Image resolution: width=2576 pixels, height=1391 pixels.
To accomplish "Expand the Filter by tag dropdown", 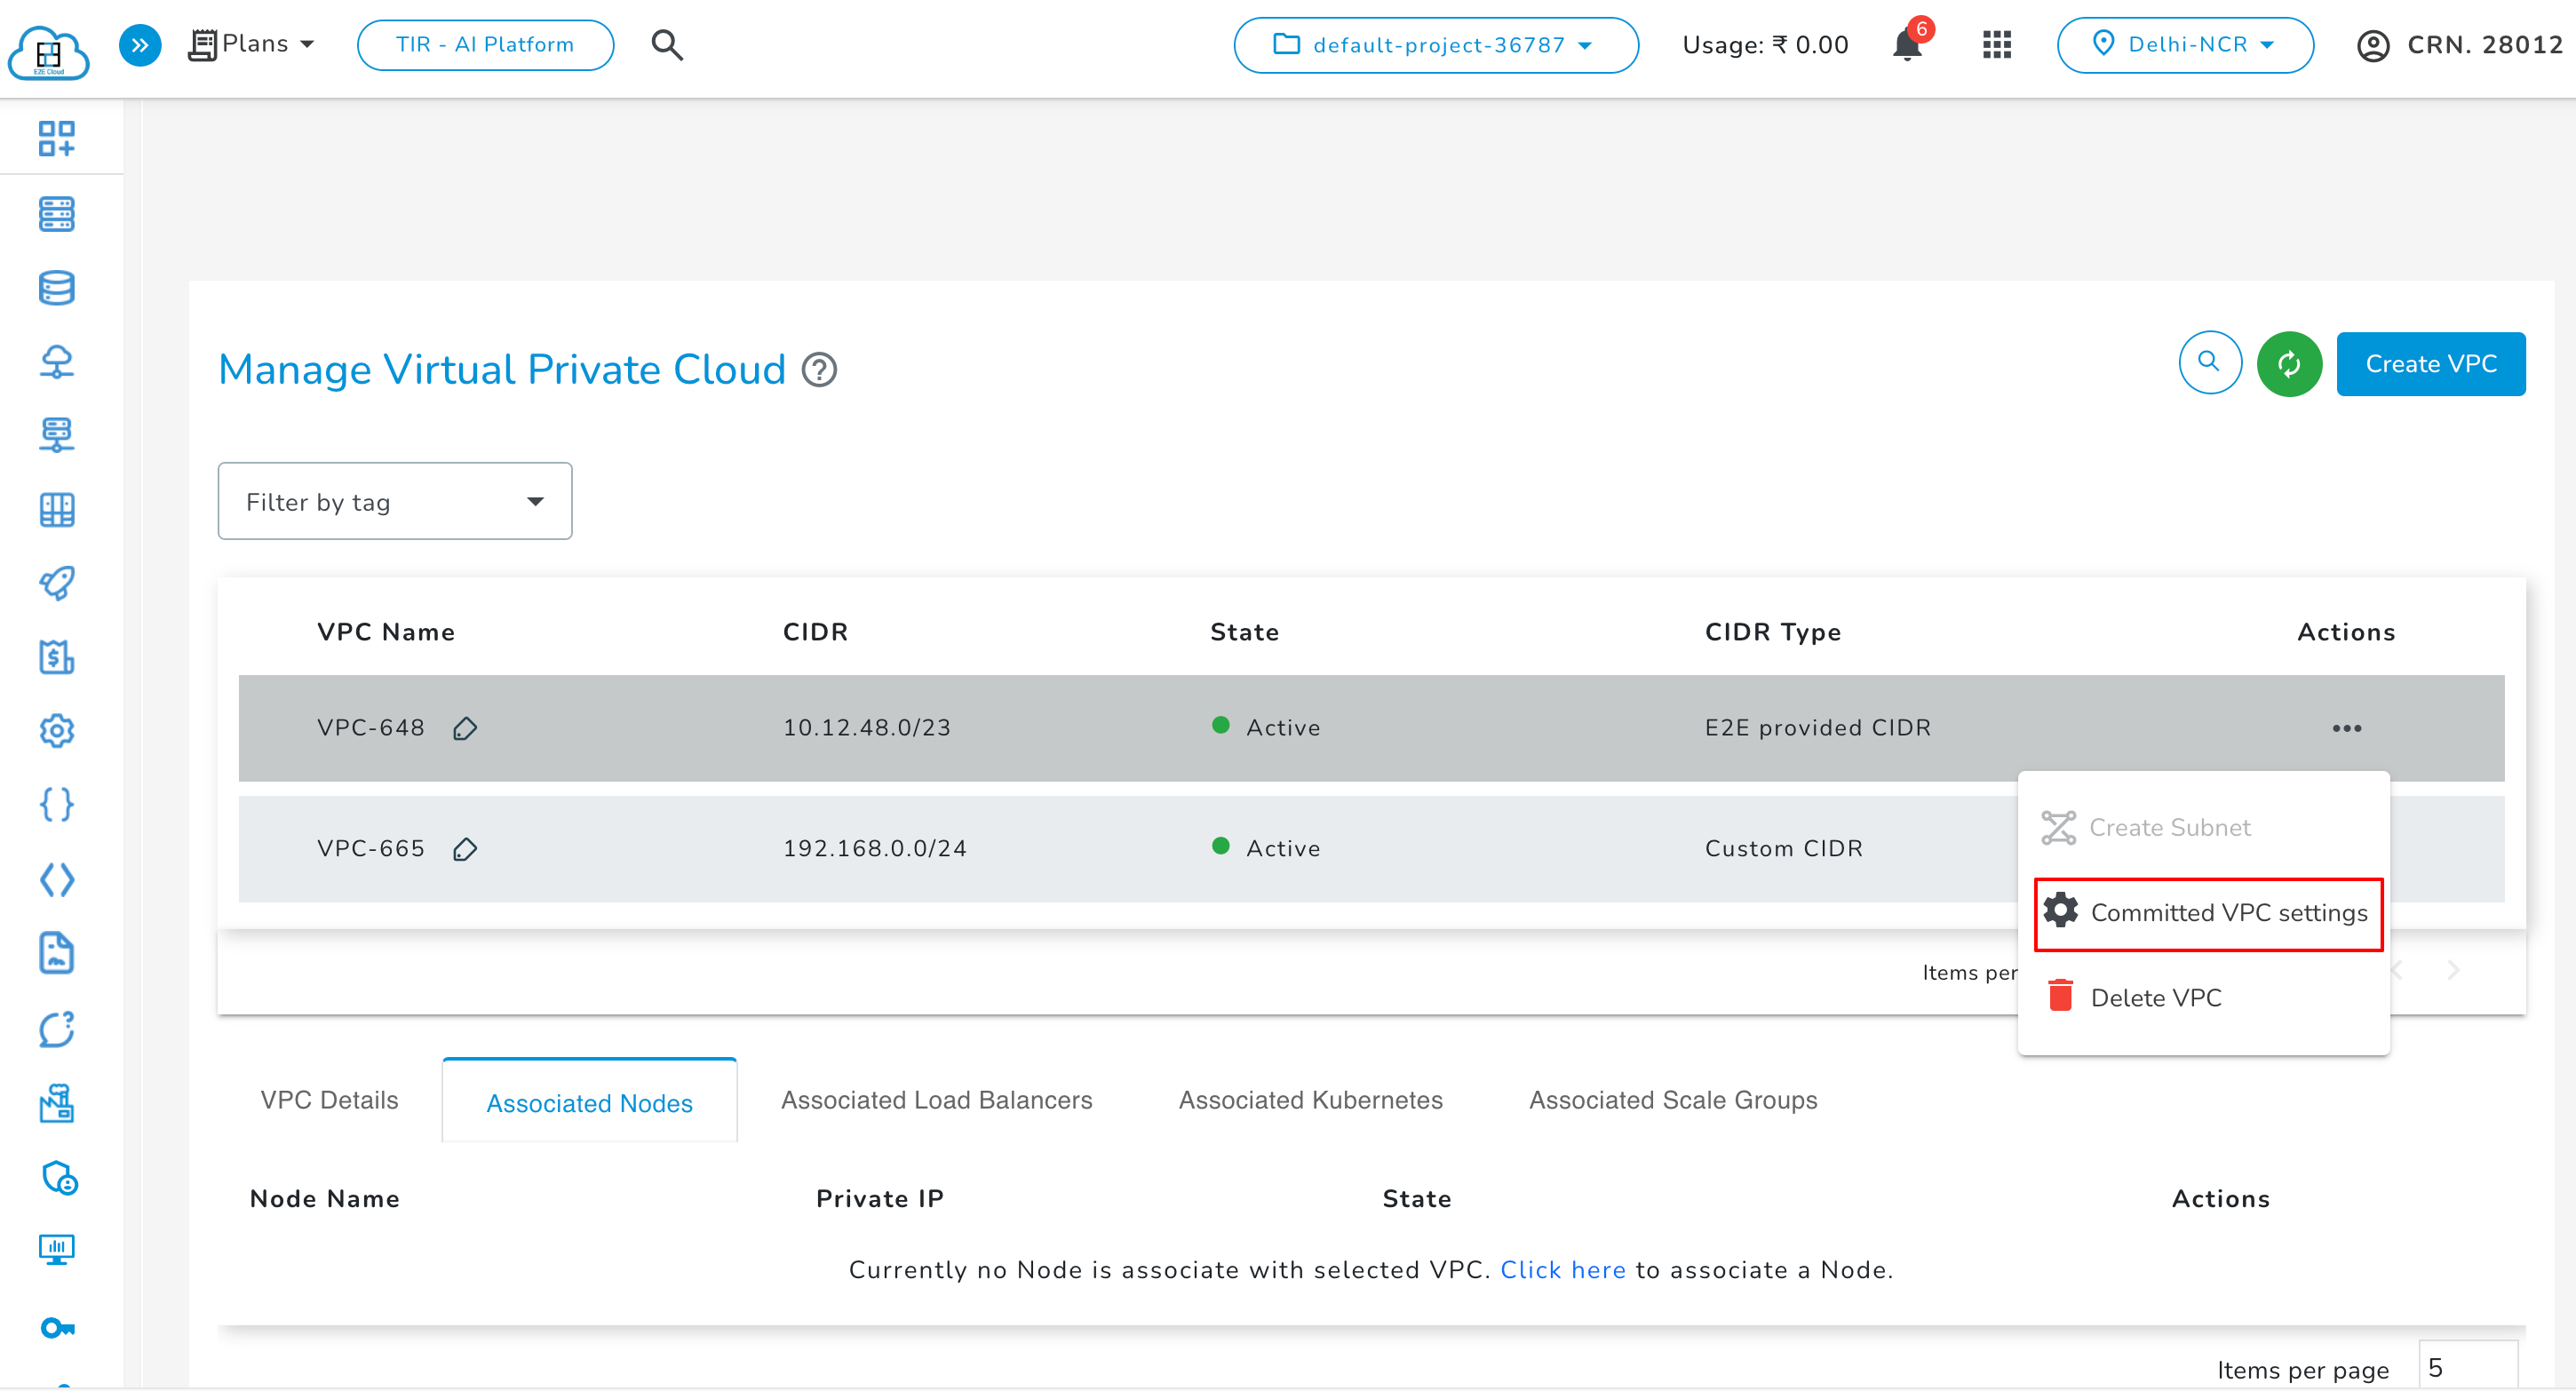I will 395,501.
